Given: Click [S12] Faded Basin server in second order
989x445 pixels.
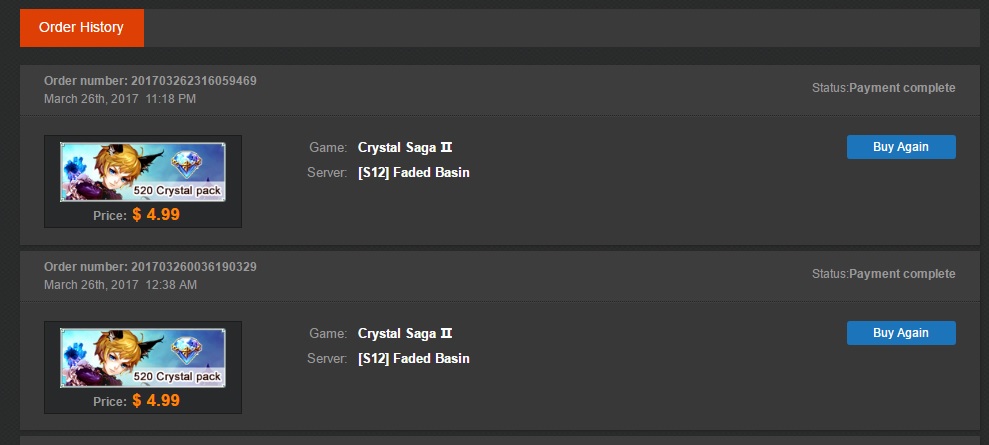Looking at the screenshot, I should tap(413, 359).
